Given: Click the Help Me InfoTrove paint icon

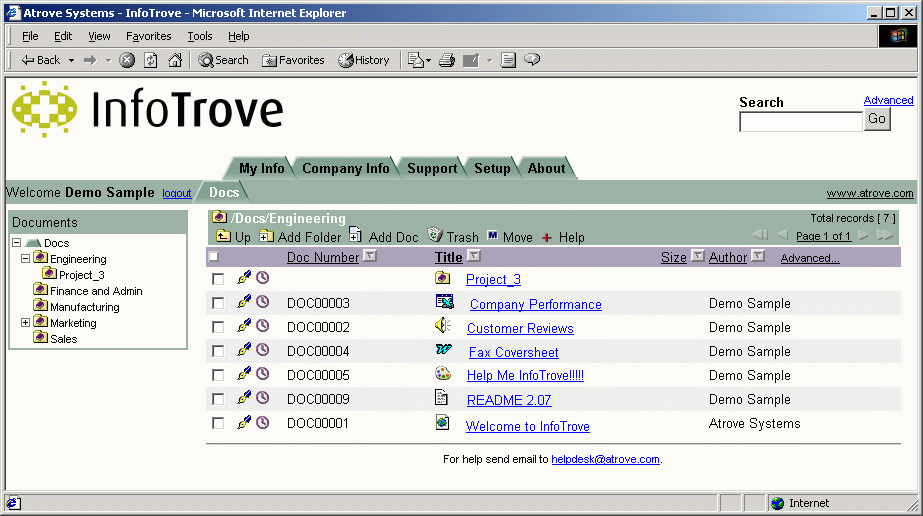Looking at the screenshot, I should [443, 373].
